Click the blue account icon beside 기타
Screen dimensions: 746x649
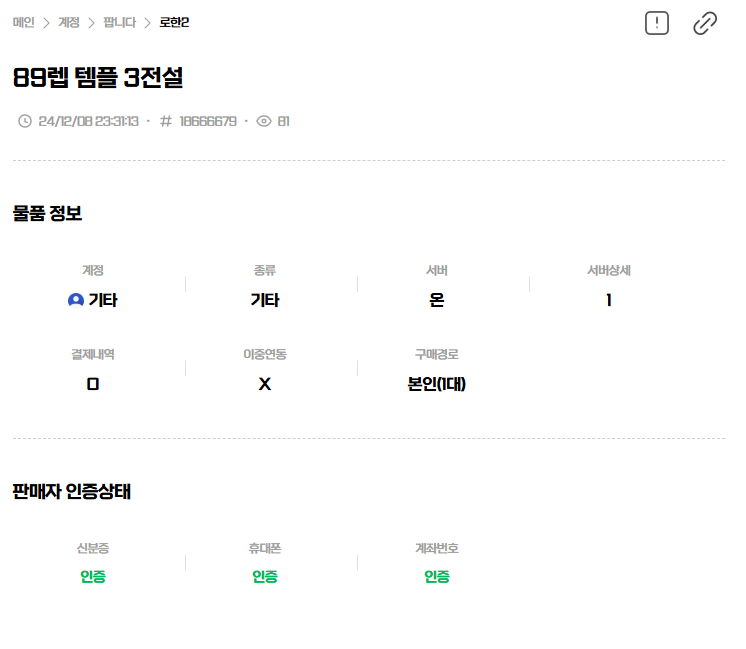[x=75, y=300]
